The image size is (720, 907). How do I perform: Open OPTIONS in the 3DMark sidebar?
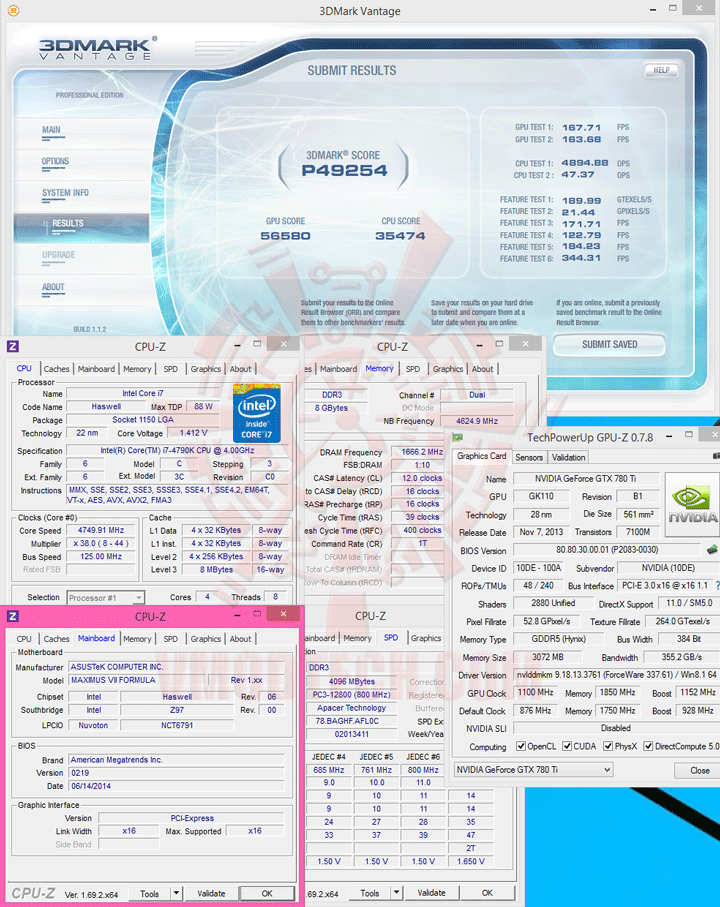55,161
